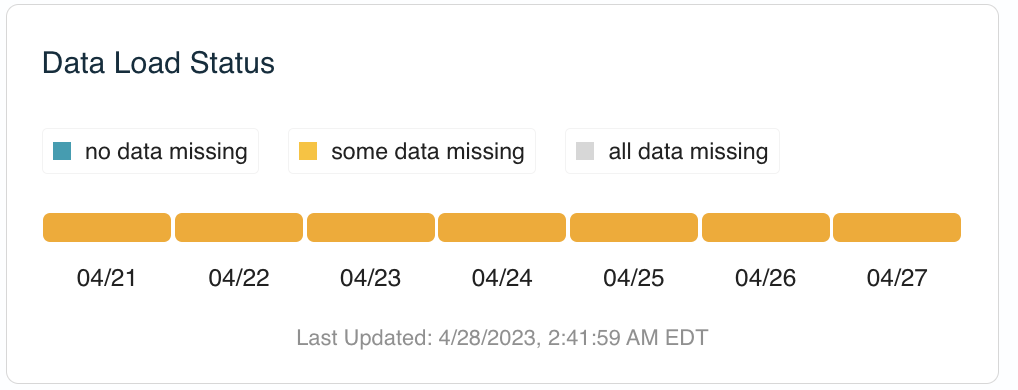Click the teal no data missing swatch

62,151
